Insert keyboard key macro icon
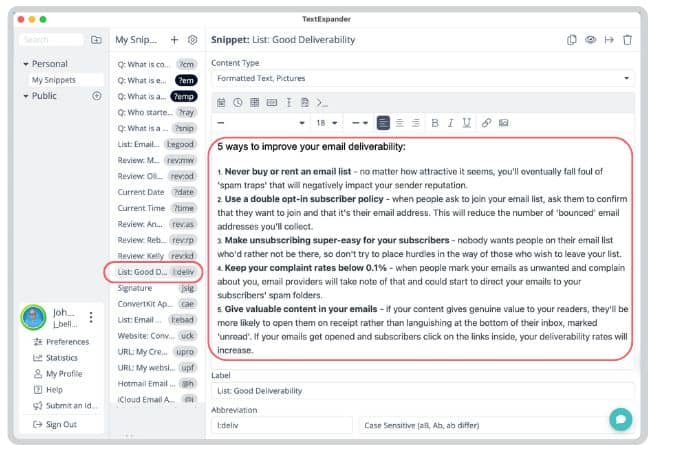The width and height of the screenshot is (700, 450). coord(271,103)
